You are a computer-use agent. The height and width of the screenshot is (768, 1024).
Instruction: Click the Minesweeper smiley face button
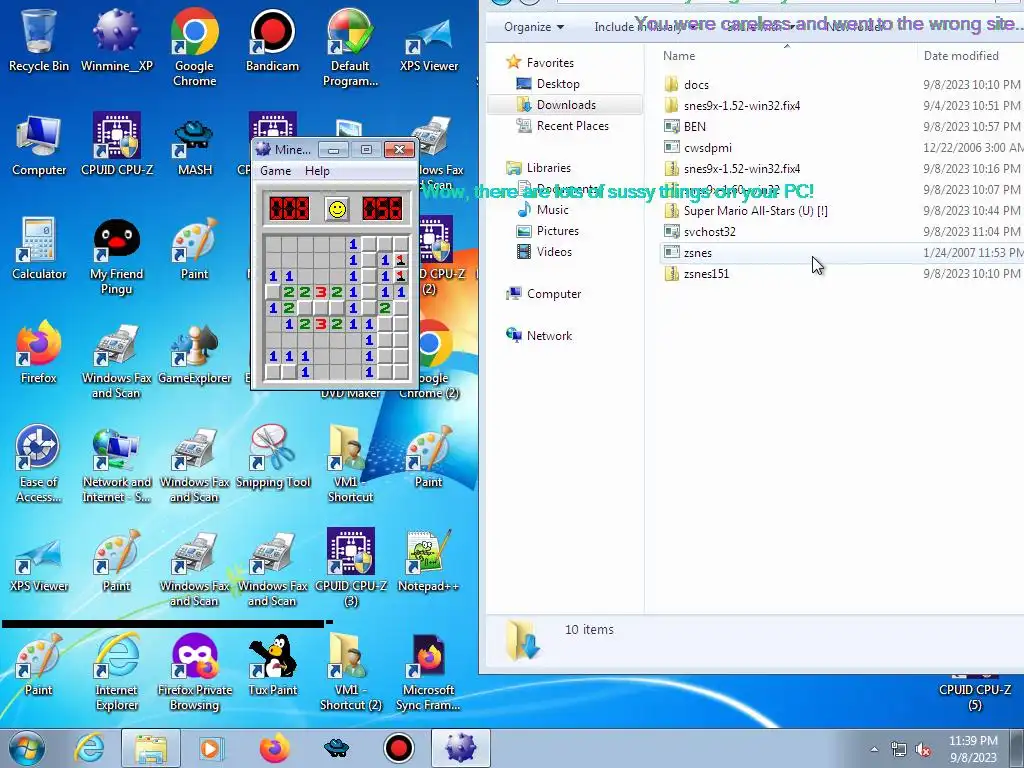click(x=337, y=209)
